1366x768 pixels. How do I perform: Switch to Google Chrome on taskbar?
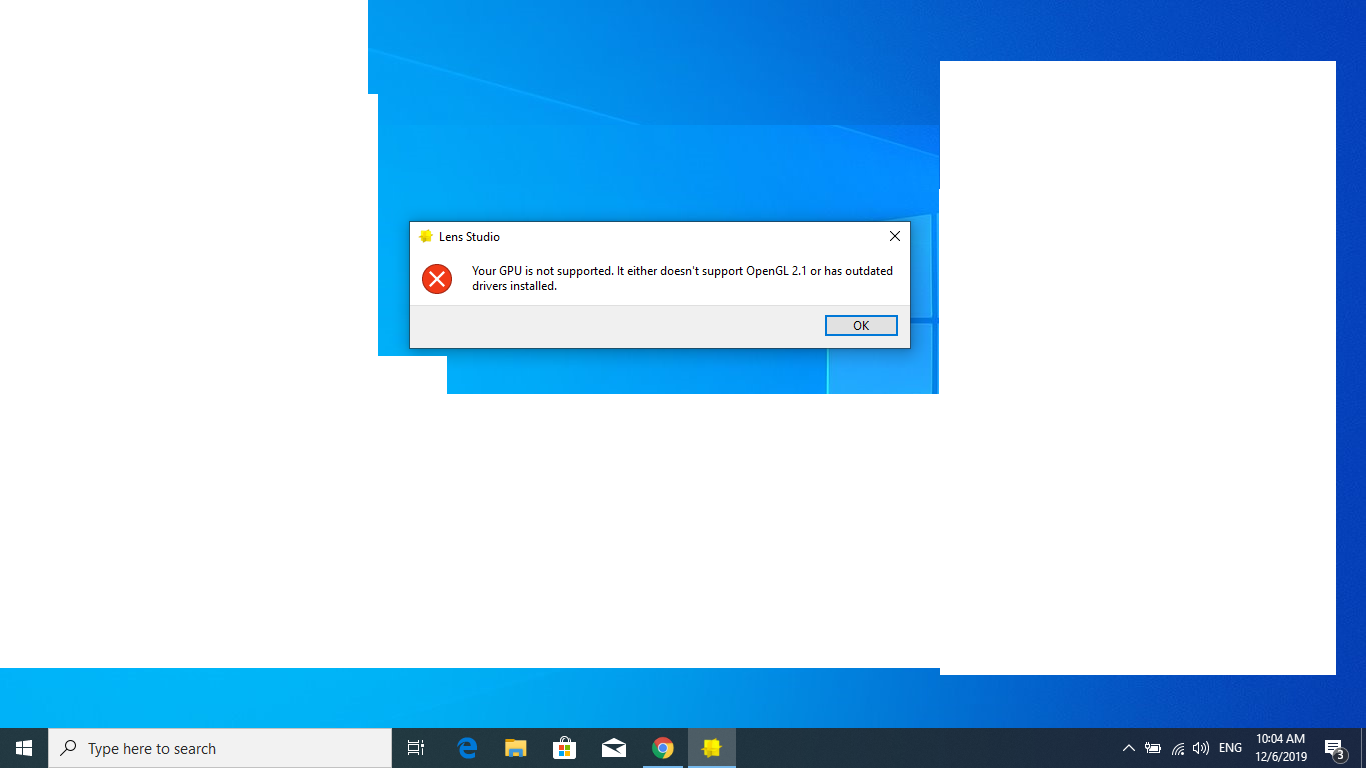pyautogui.click(x=663, y=748)
